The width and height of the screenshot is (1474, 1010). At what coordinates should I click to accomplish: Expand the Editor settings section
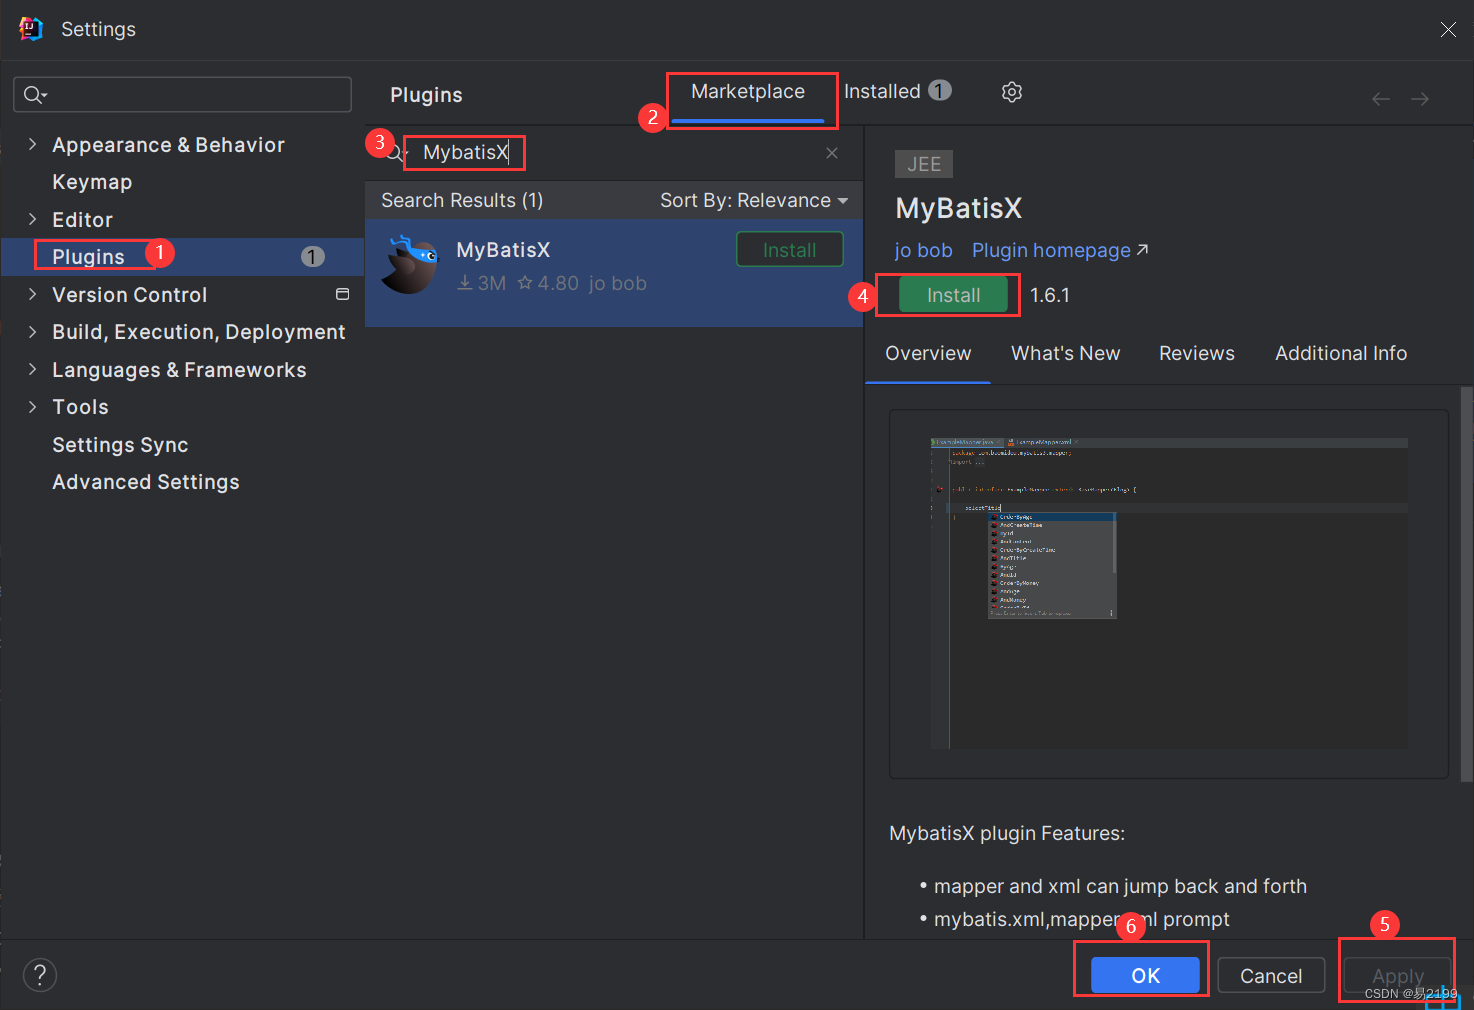point(32,219)
